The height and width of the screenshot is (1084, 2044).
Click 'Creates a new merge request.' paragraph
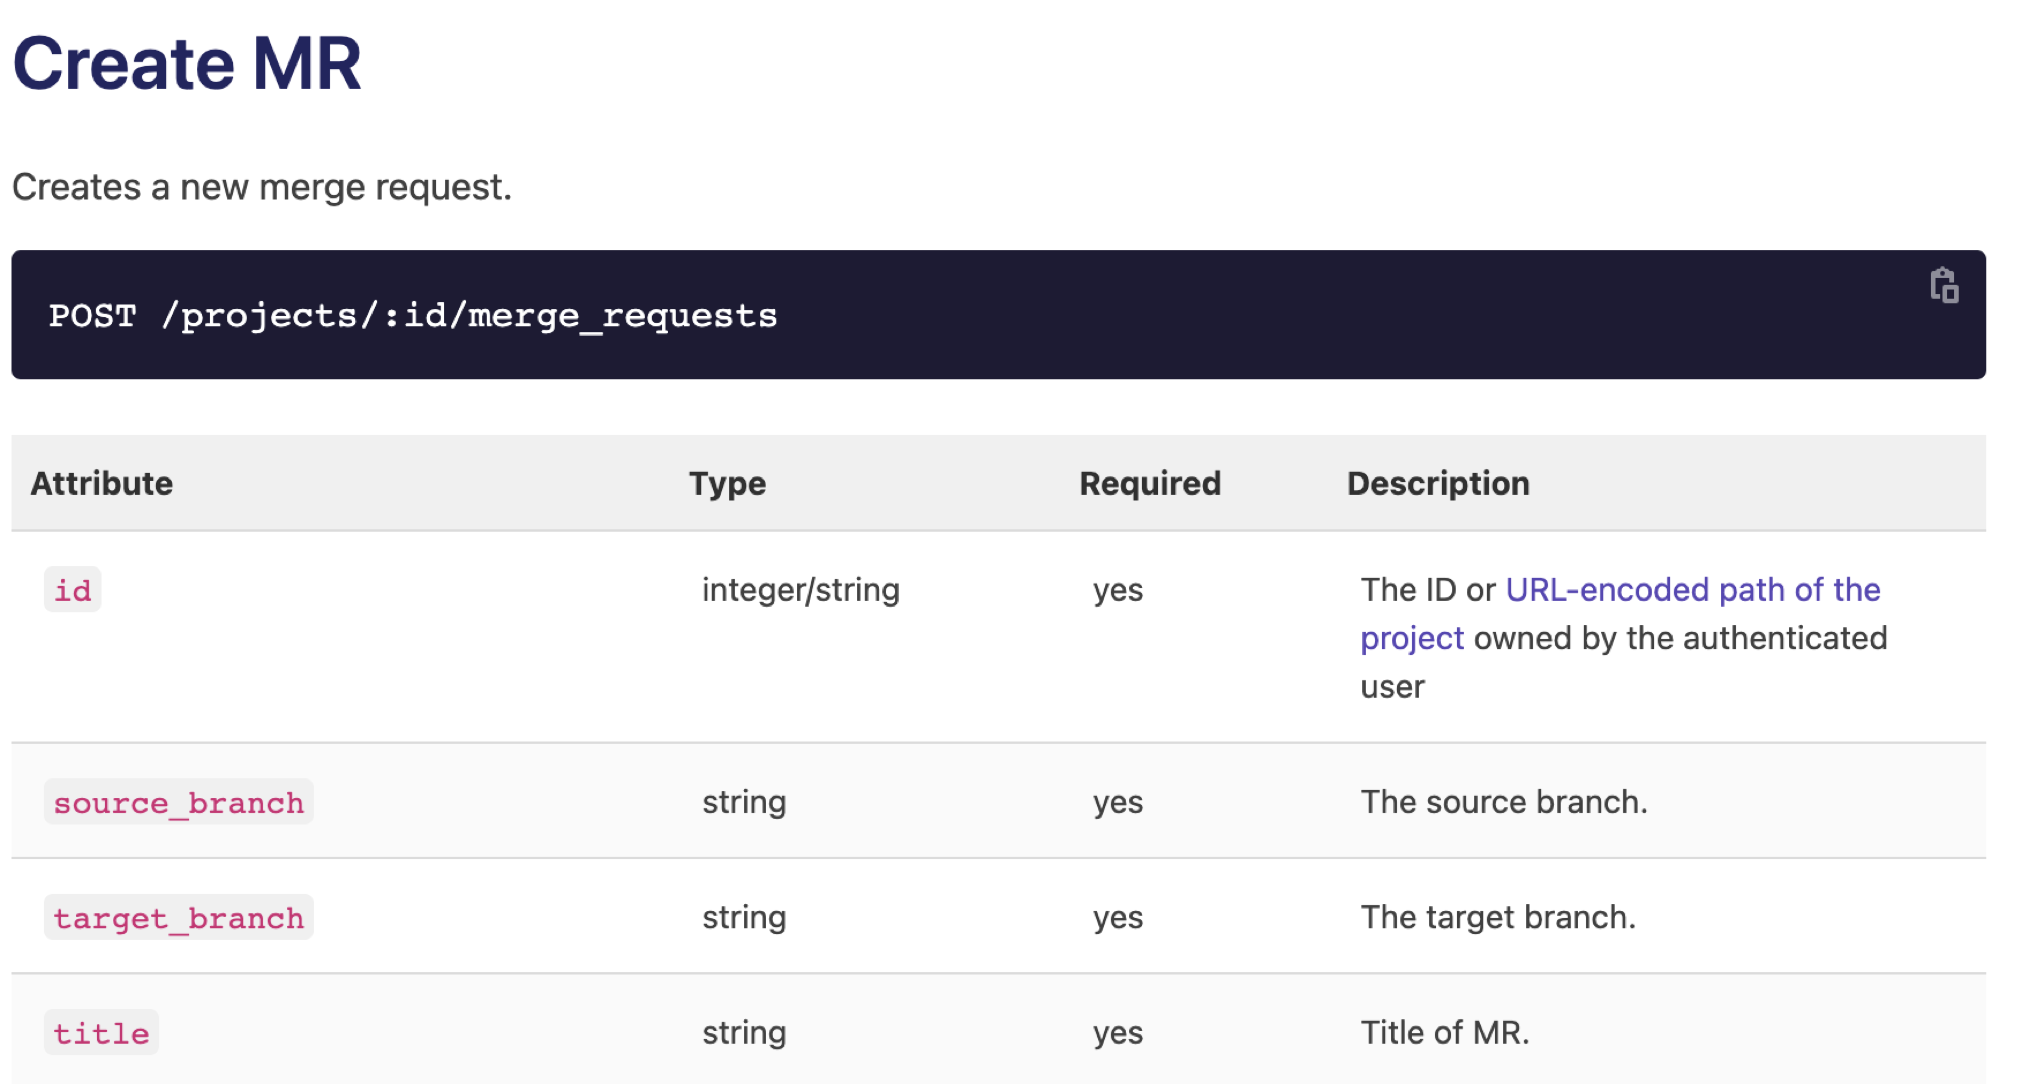[262, 187]
